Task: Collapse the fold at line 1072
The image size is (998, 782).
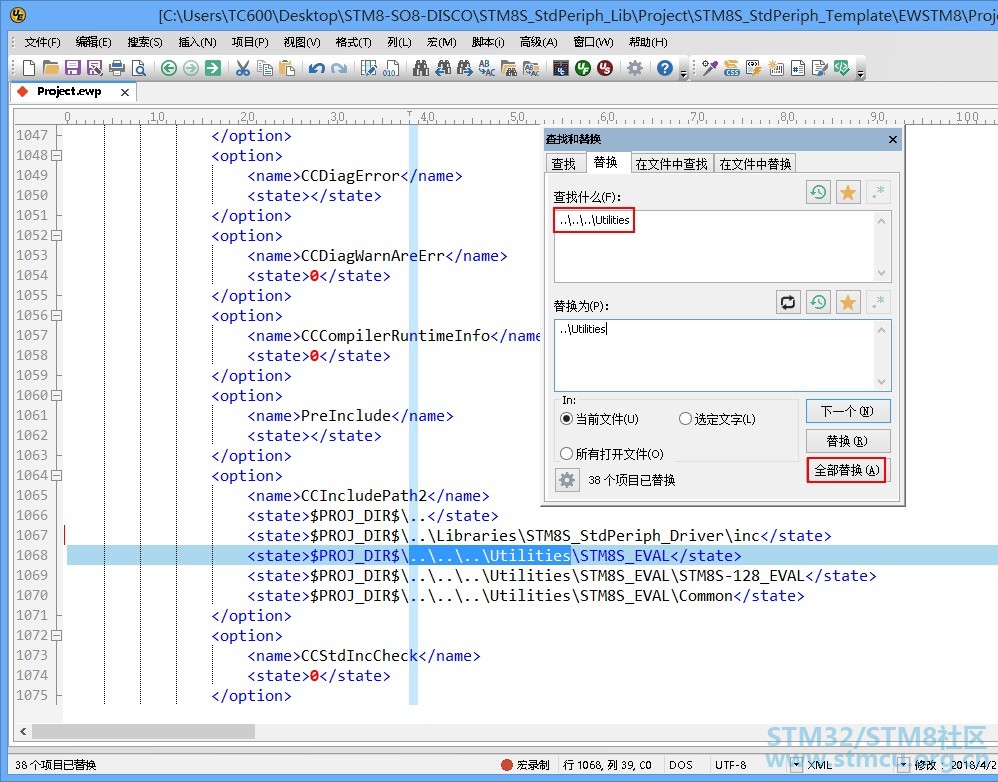Action: tap(57, 635)
